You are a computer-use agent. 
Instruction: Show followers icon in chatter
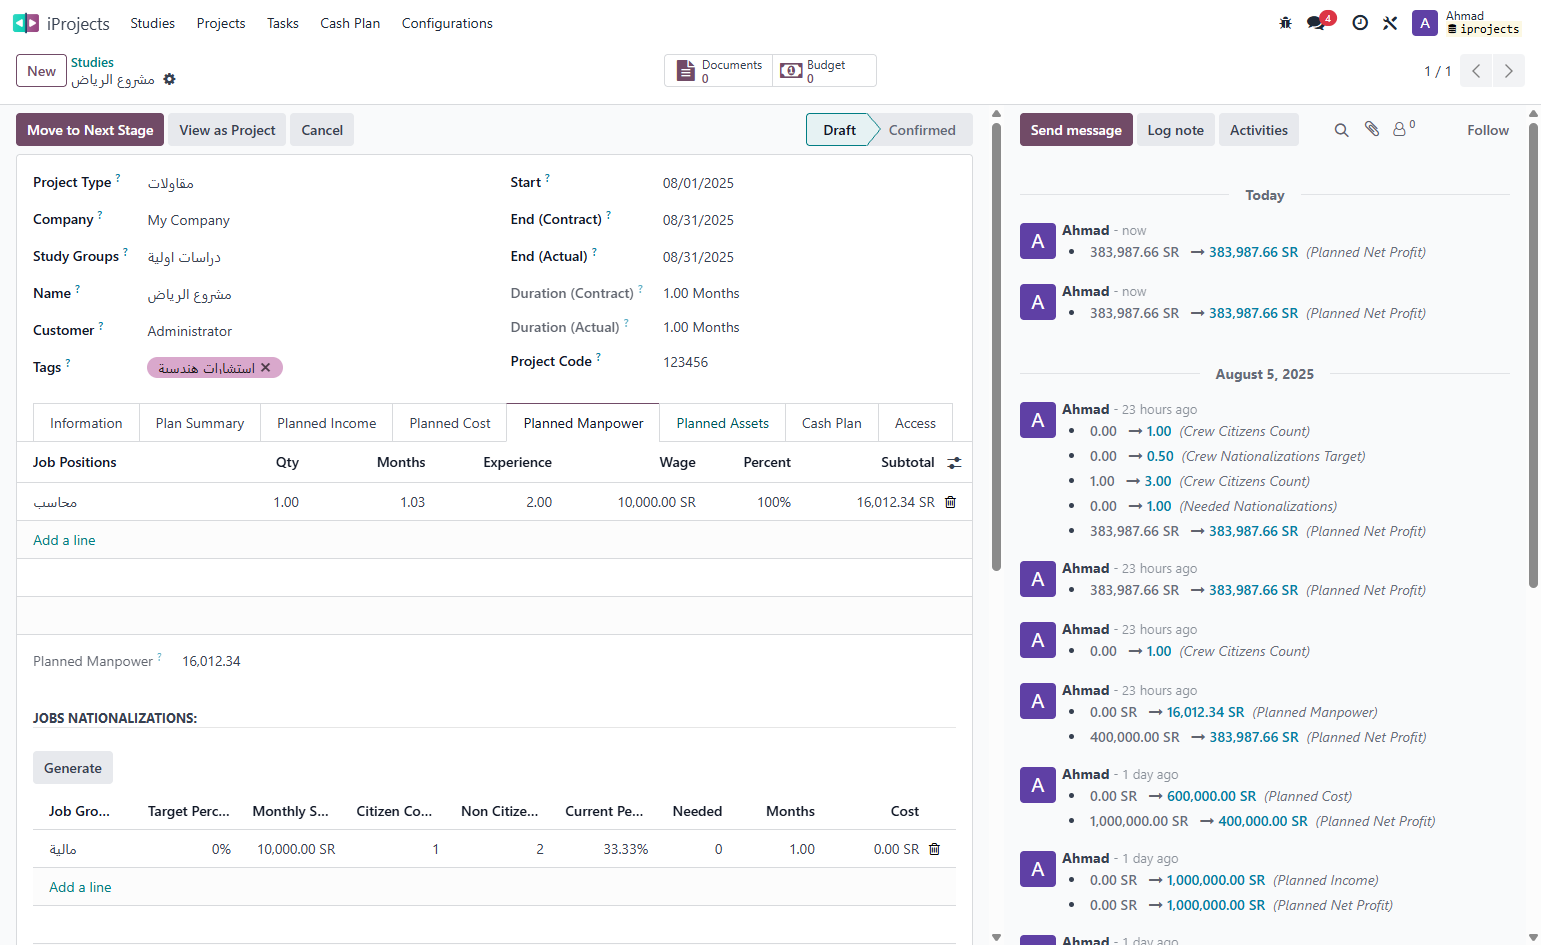[x=1403, y=129]
